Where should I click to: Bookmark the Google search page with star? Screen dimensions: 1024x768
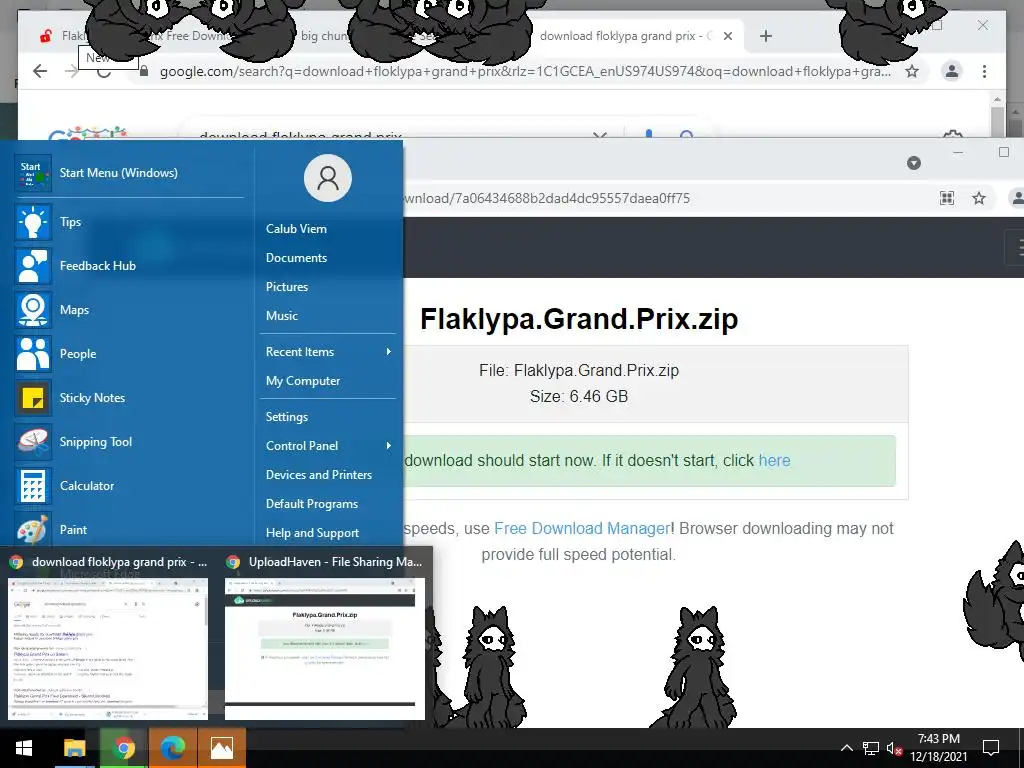[912, 71]
